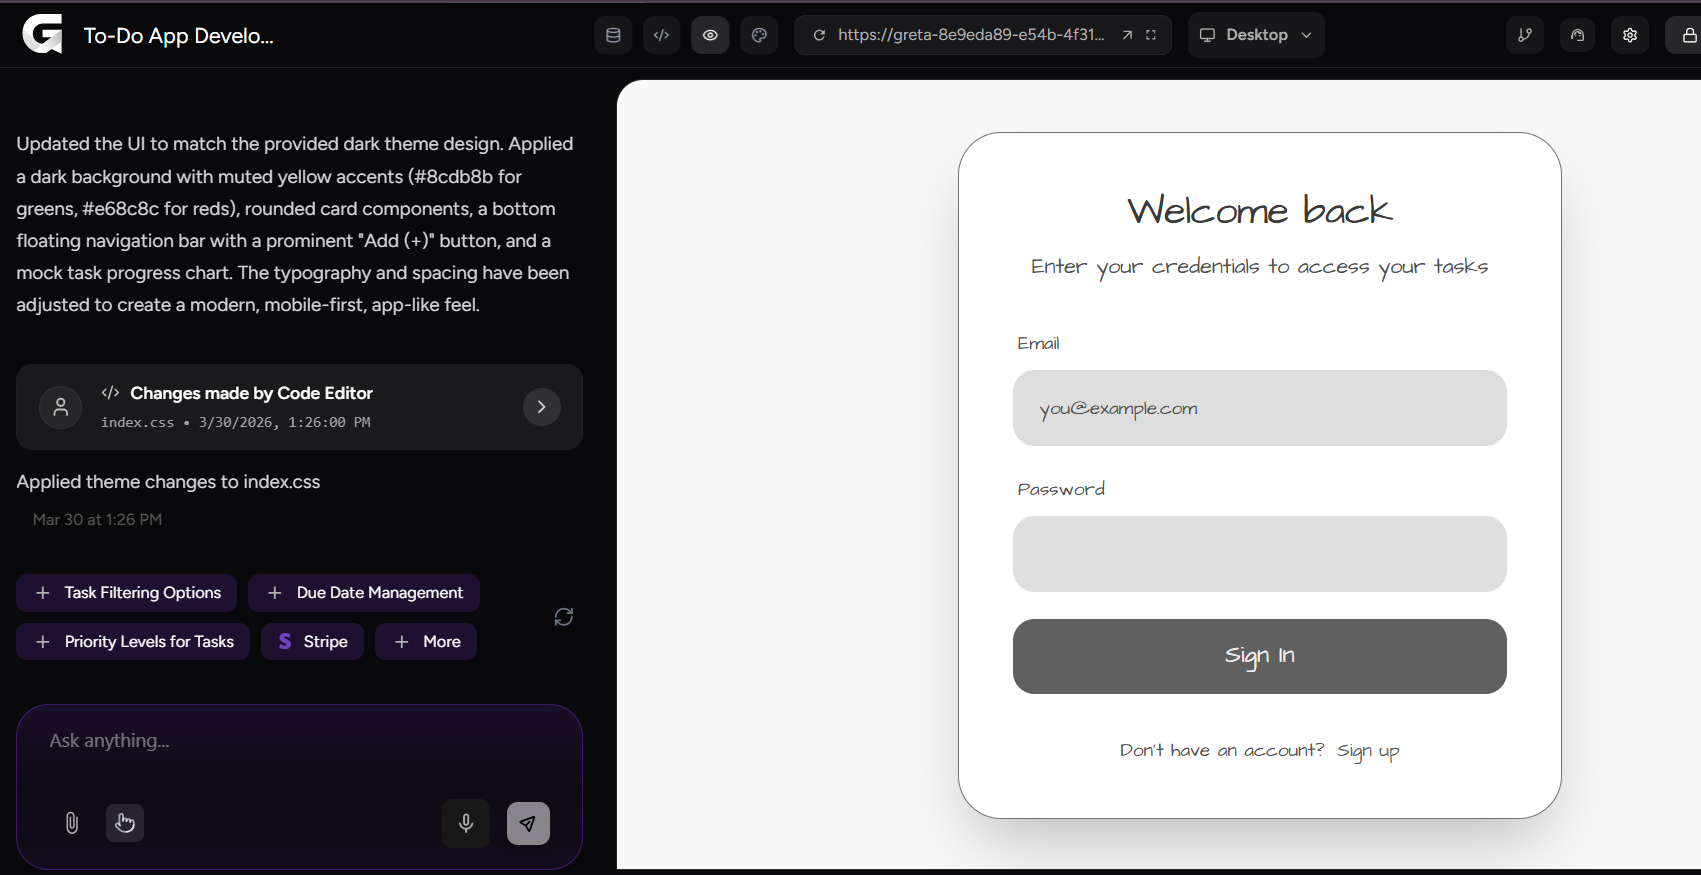Click the Email input field
This screenshot has width=1701, height=875.
[x=1260, y=408]
